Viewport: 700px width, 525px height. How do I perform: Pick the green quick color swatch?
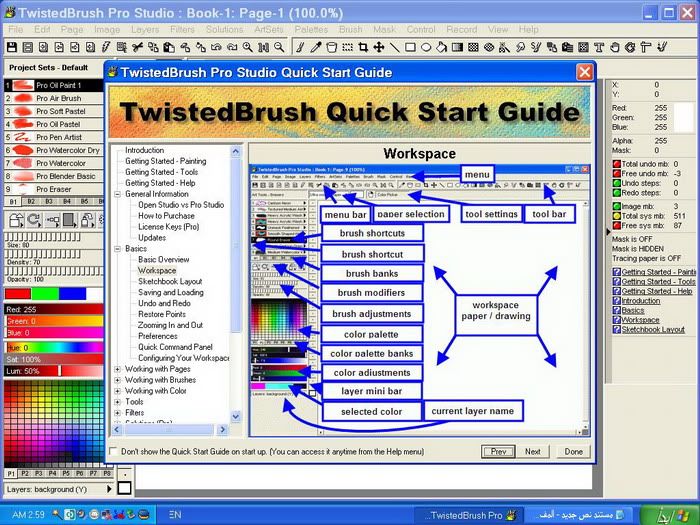coord(45,293)
